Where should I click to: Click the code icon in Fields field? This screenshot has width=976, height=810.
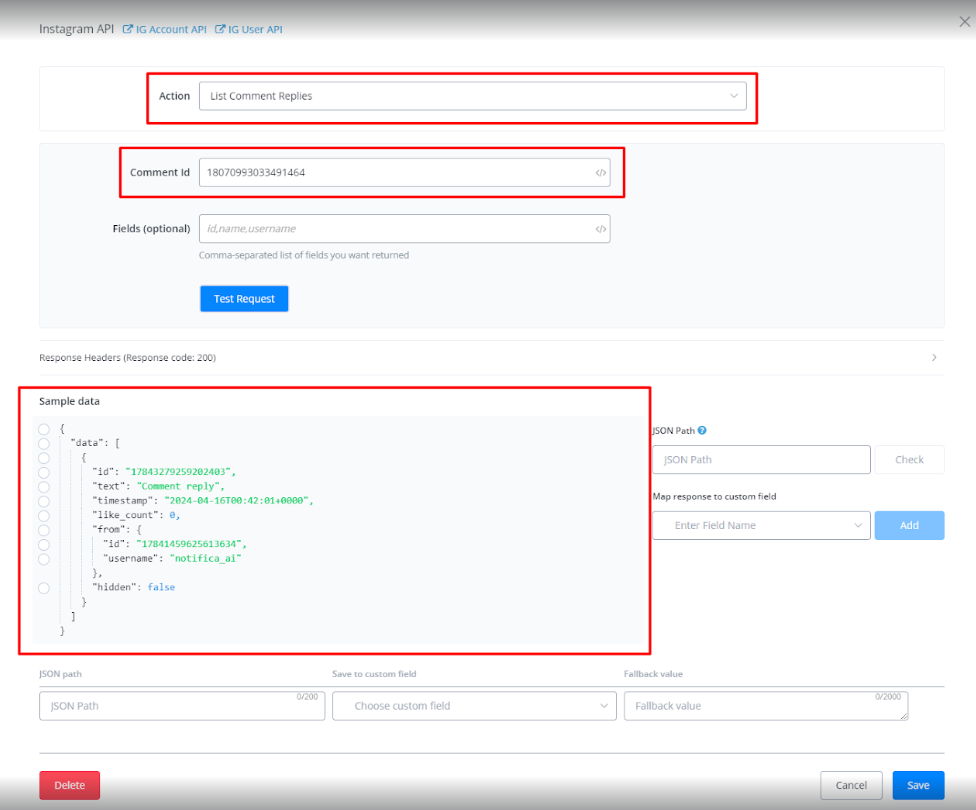pos(600,229)
